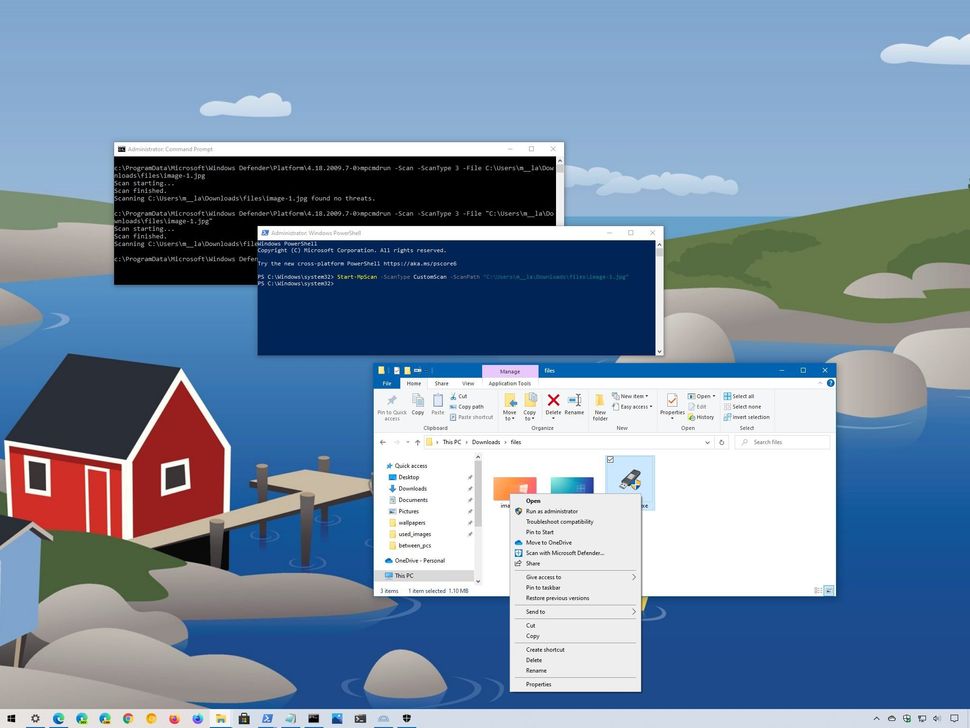The image size is (970, 728).
Task: Select the Paste icon in the Clipboard group
Action: pos(438,403)
